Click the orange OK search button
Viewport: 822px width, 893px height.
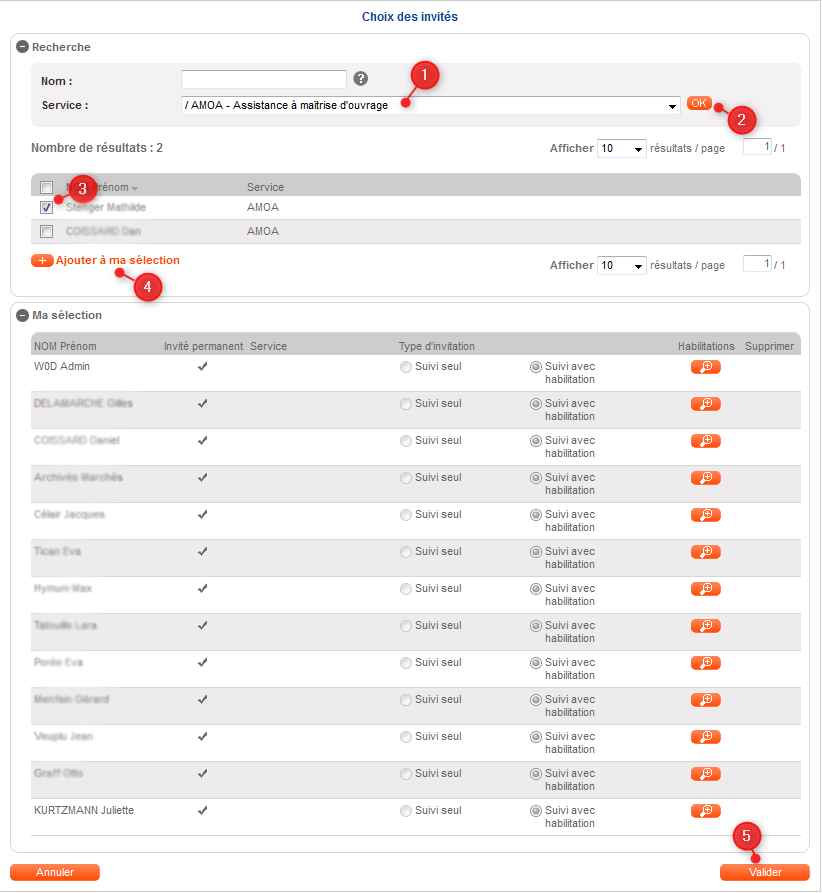click(x=698, y=103)
